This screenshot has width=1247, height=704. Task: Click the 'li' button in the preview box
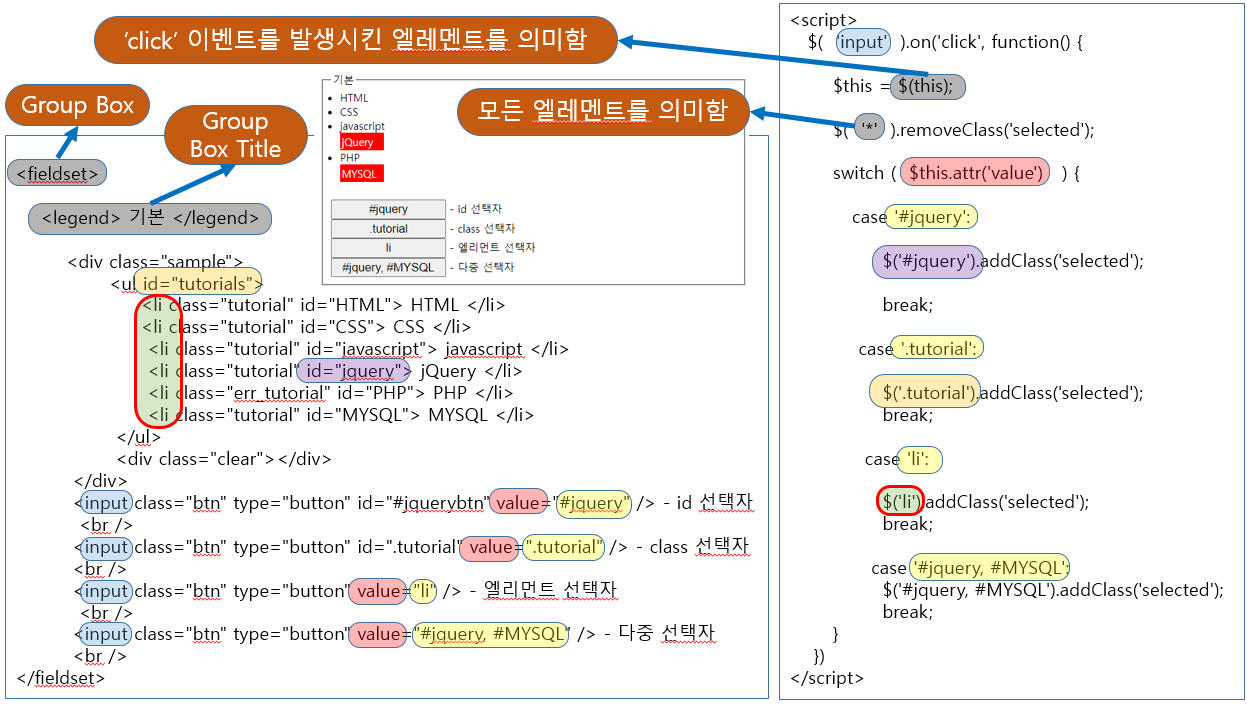[388, 247]
